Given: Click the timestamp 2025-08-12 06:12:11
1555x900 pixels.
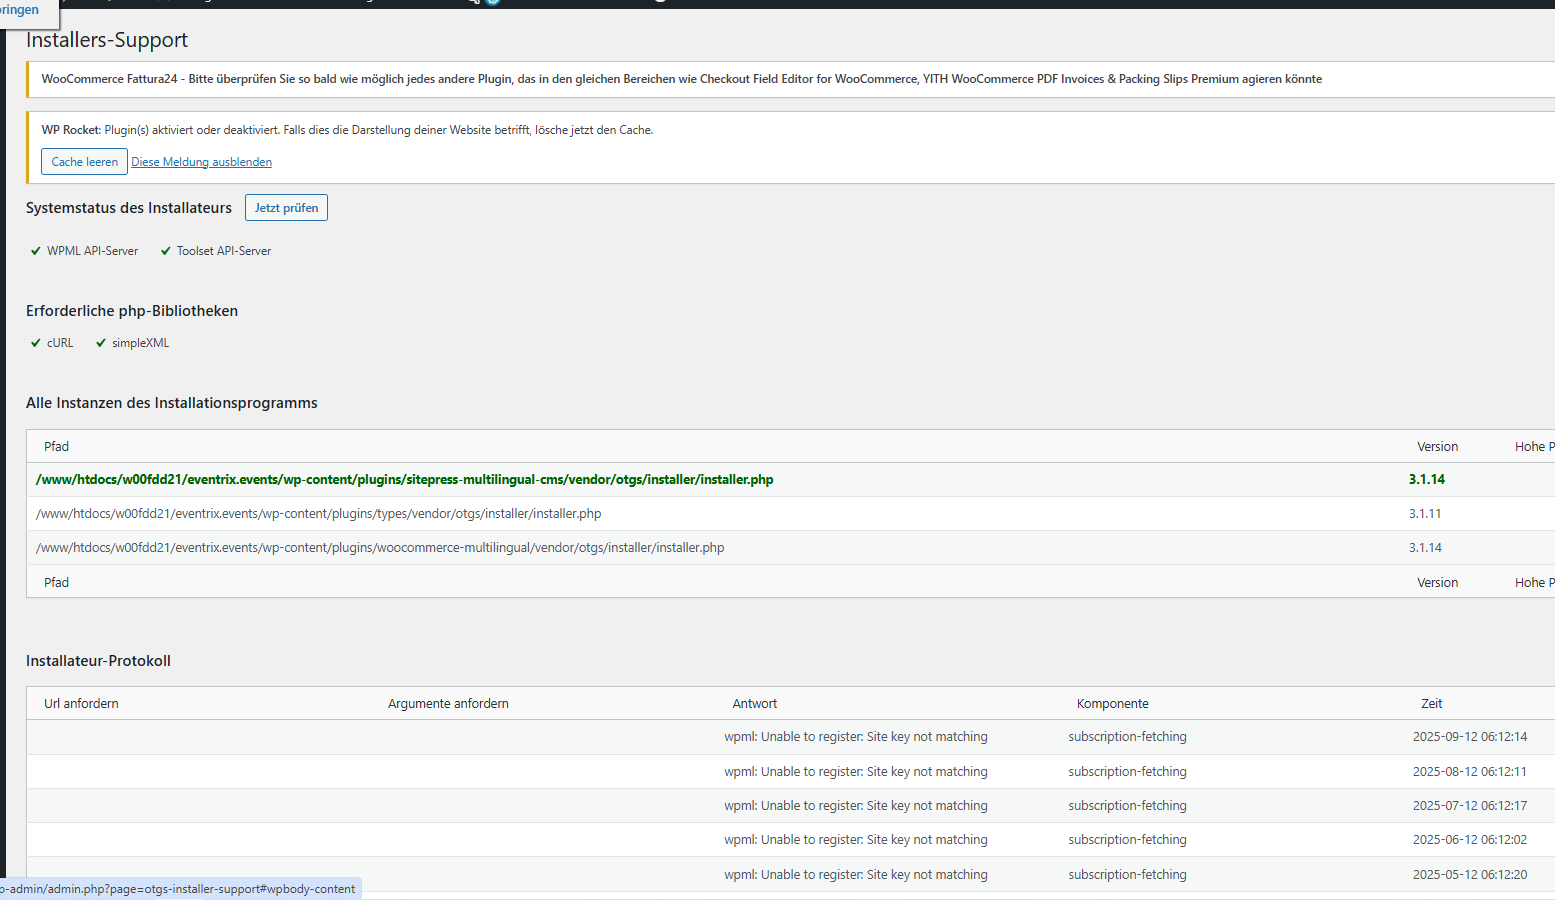Looking at the screenshot, I should [x=1470, y=772].
